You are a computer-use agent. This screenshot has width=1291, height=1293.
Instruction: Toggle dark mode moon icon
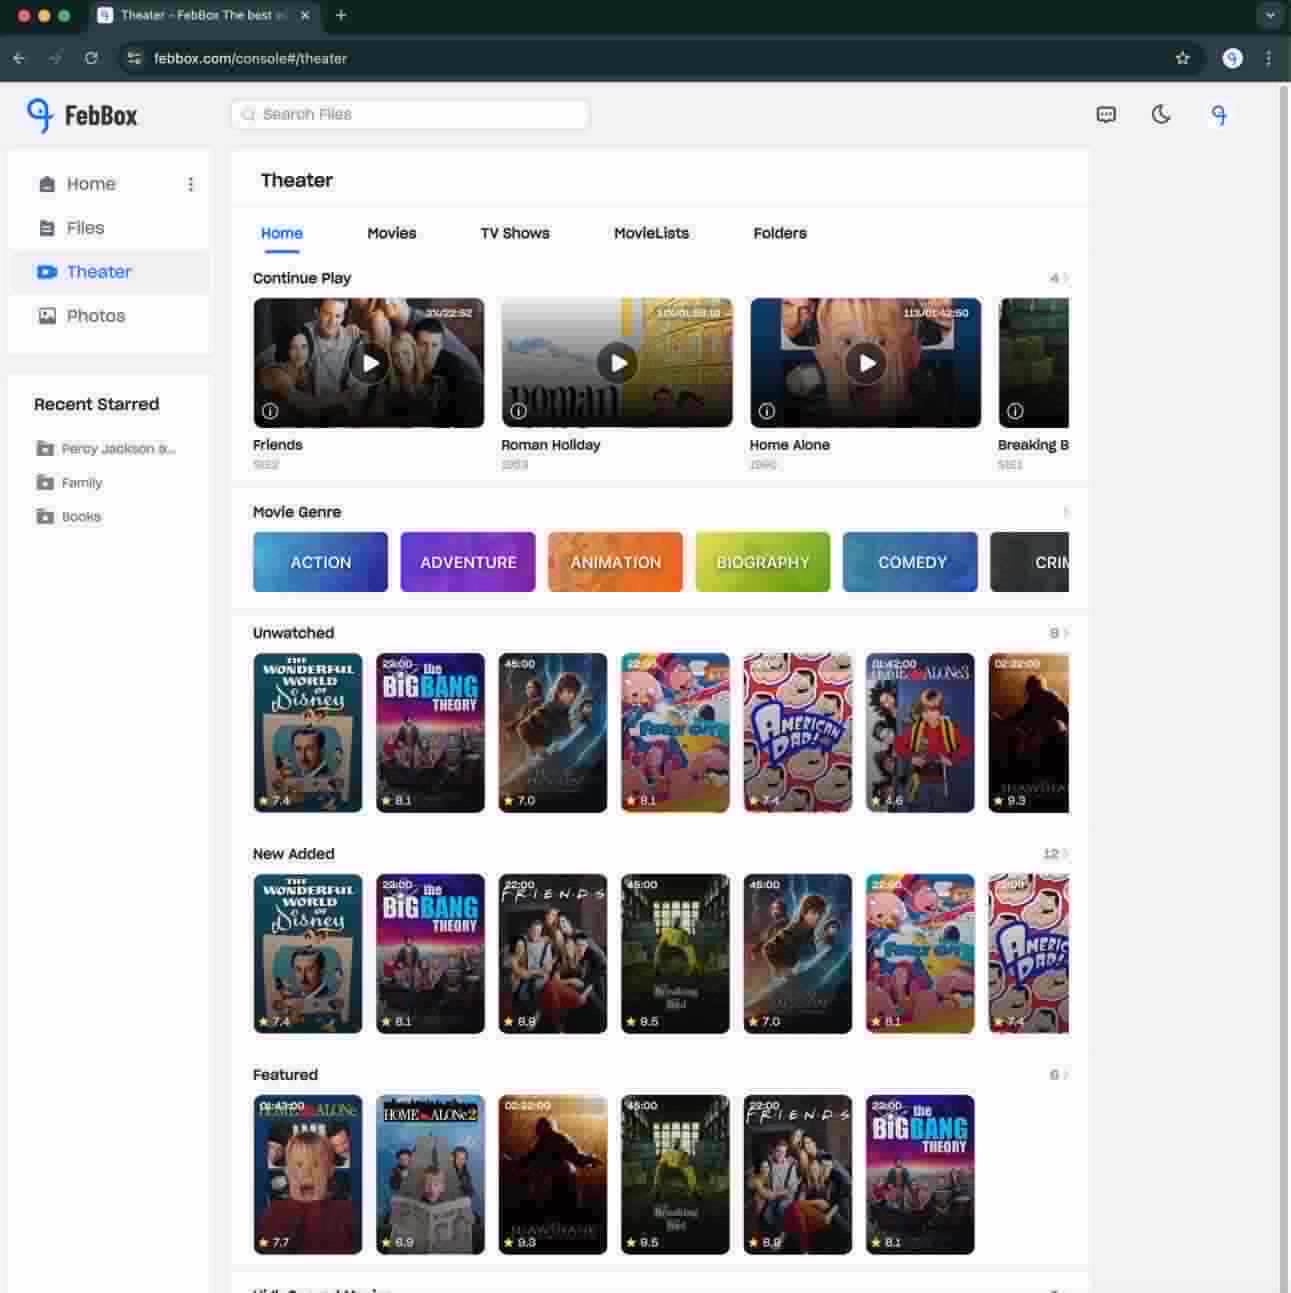[1161, 114]
